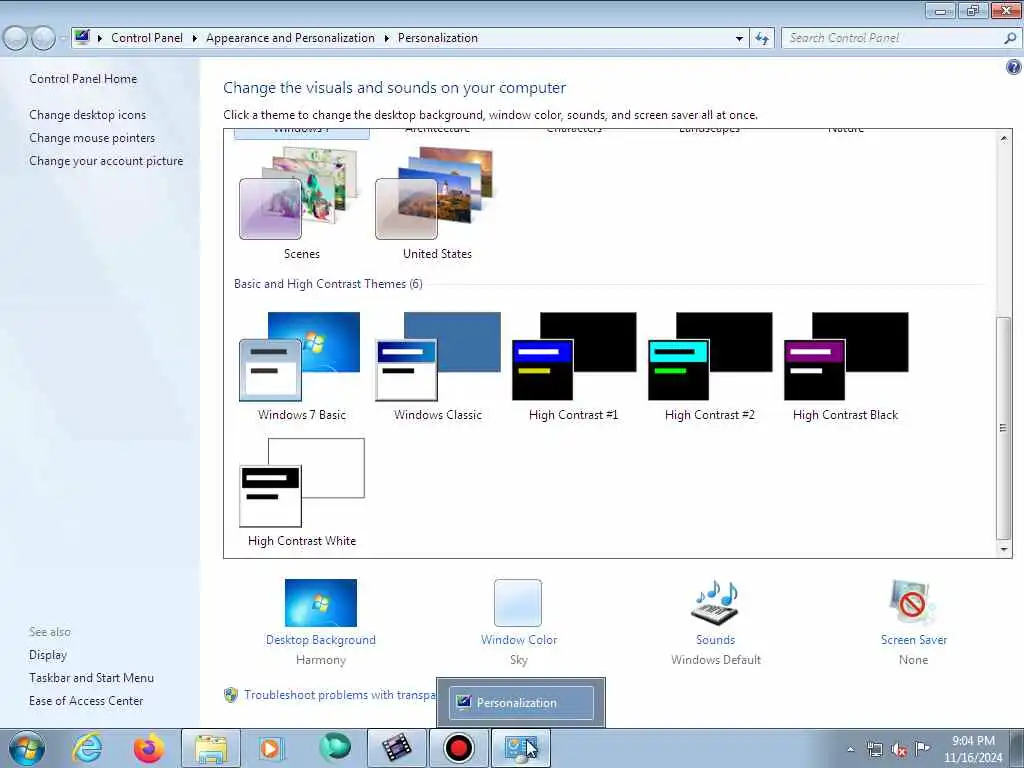Expand arrow after Appearance and Personalization

(x=387, y=38)
